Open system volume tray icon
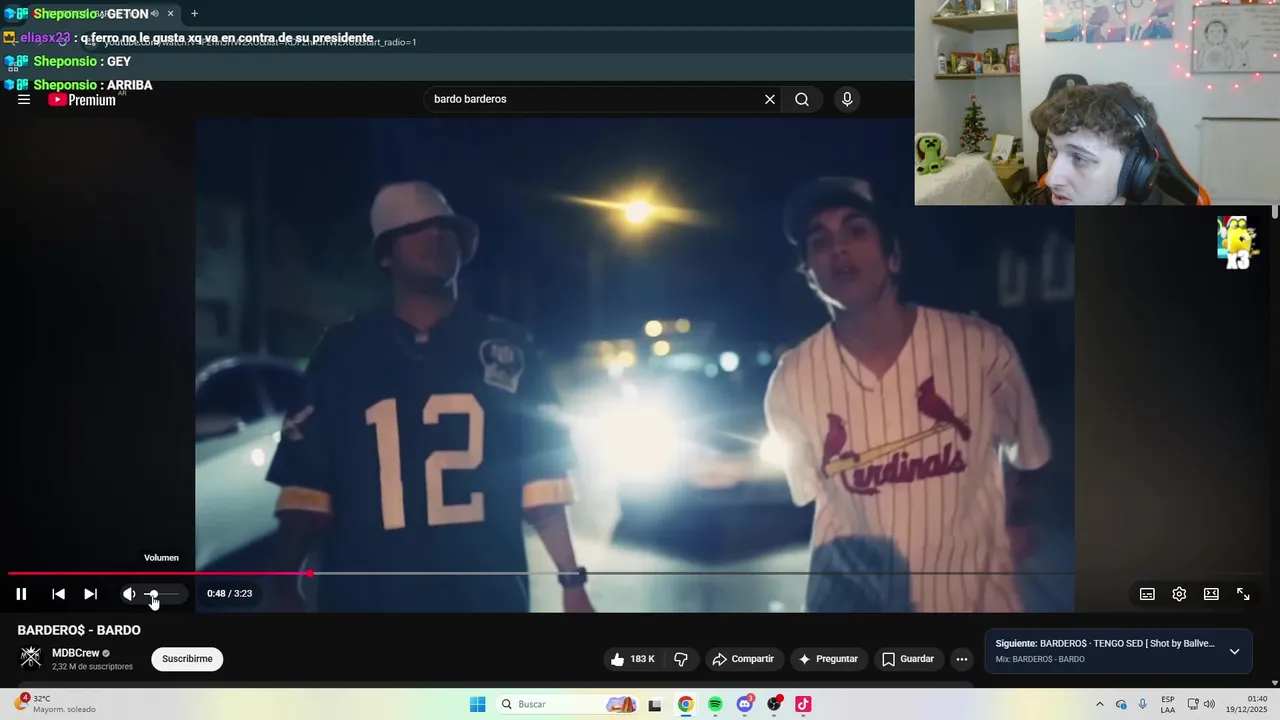This screenshot has height=720, width=1280. click(x=1209, y=704)
